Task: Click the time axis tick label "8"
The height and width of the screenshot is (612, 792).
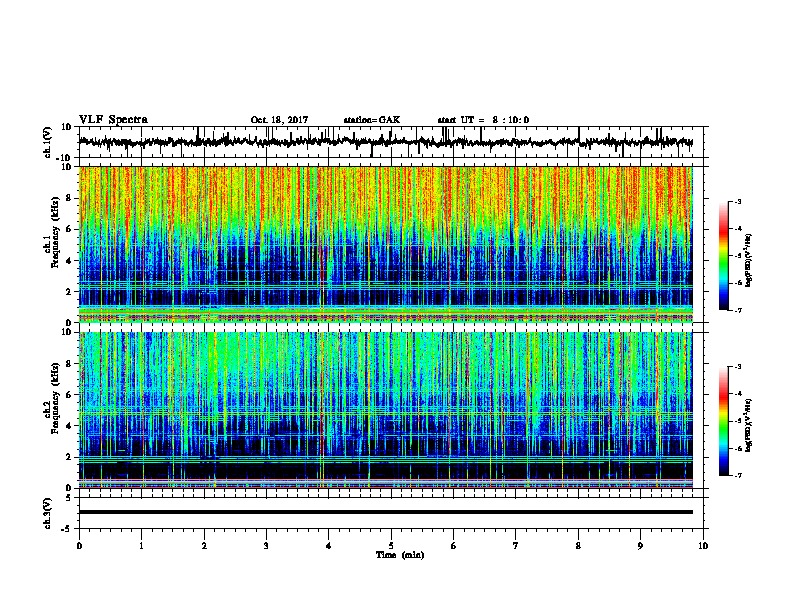Action: click(578, 546)
